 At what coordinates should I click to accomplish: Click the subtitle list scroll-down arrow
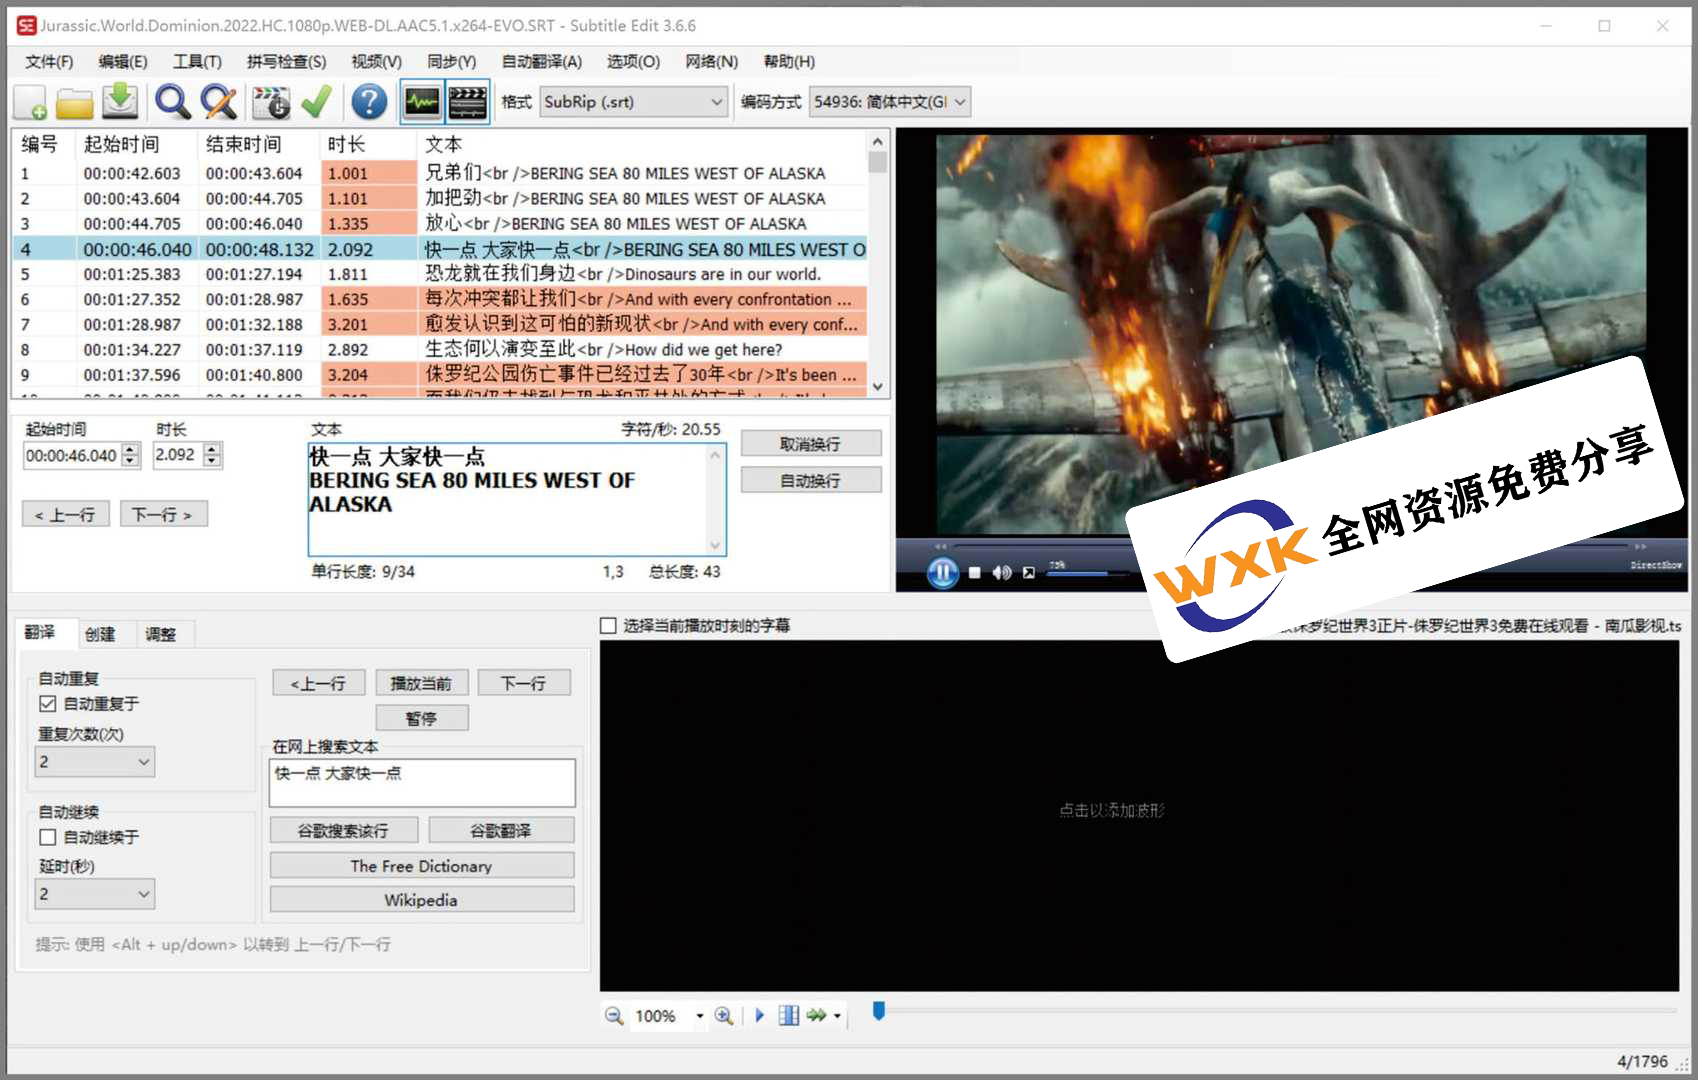(878, 387)
